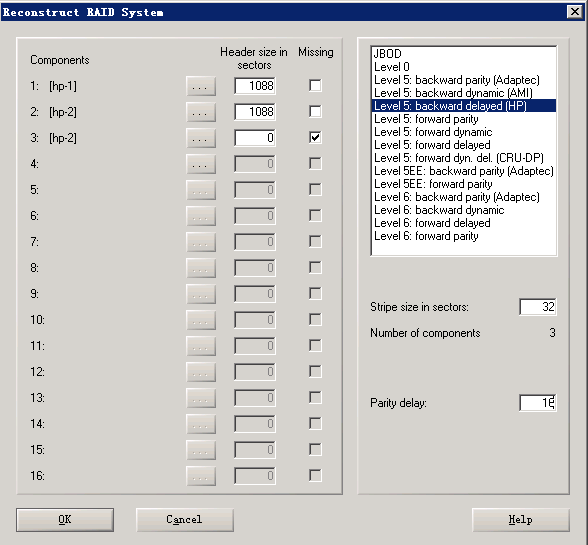Toggle Missing checkbox in row 6
This screenshot has height=545, width=588.
(x=315, y=215)
